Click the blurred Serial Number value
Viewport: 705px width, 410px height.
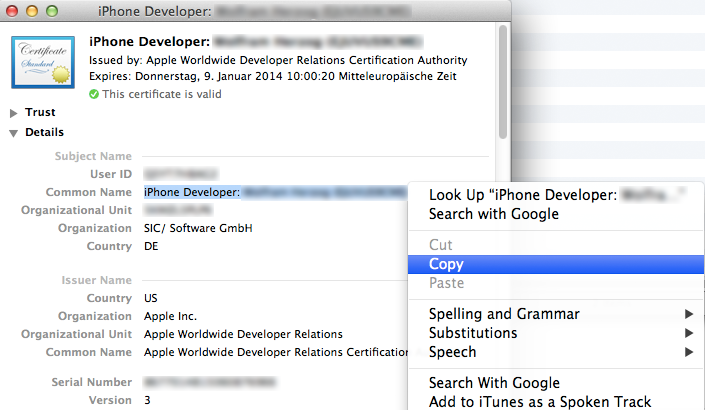(210, 382)
